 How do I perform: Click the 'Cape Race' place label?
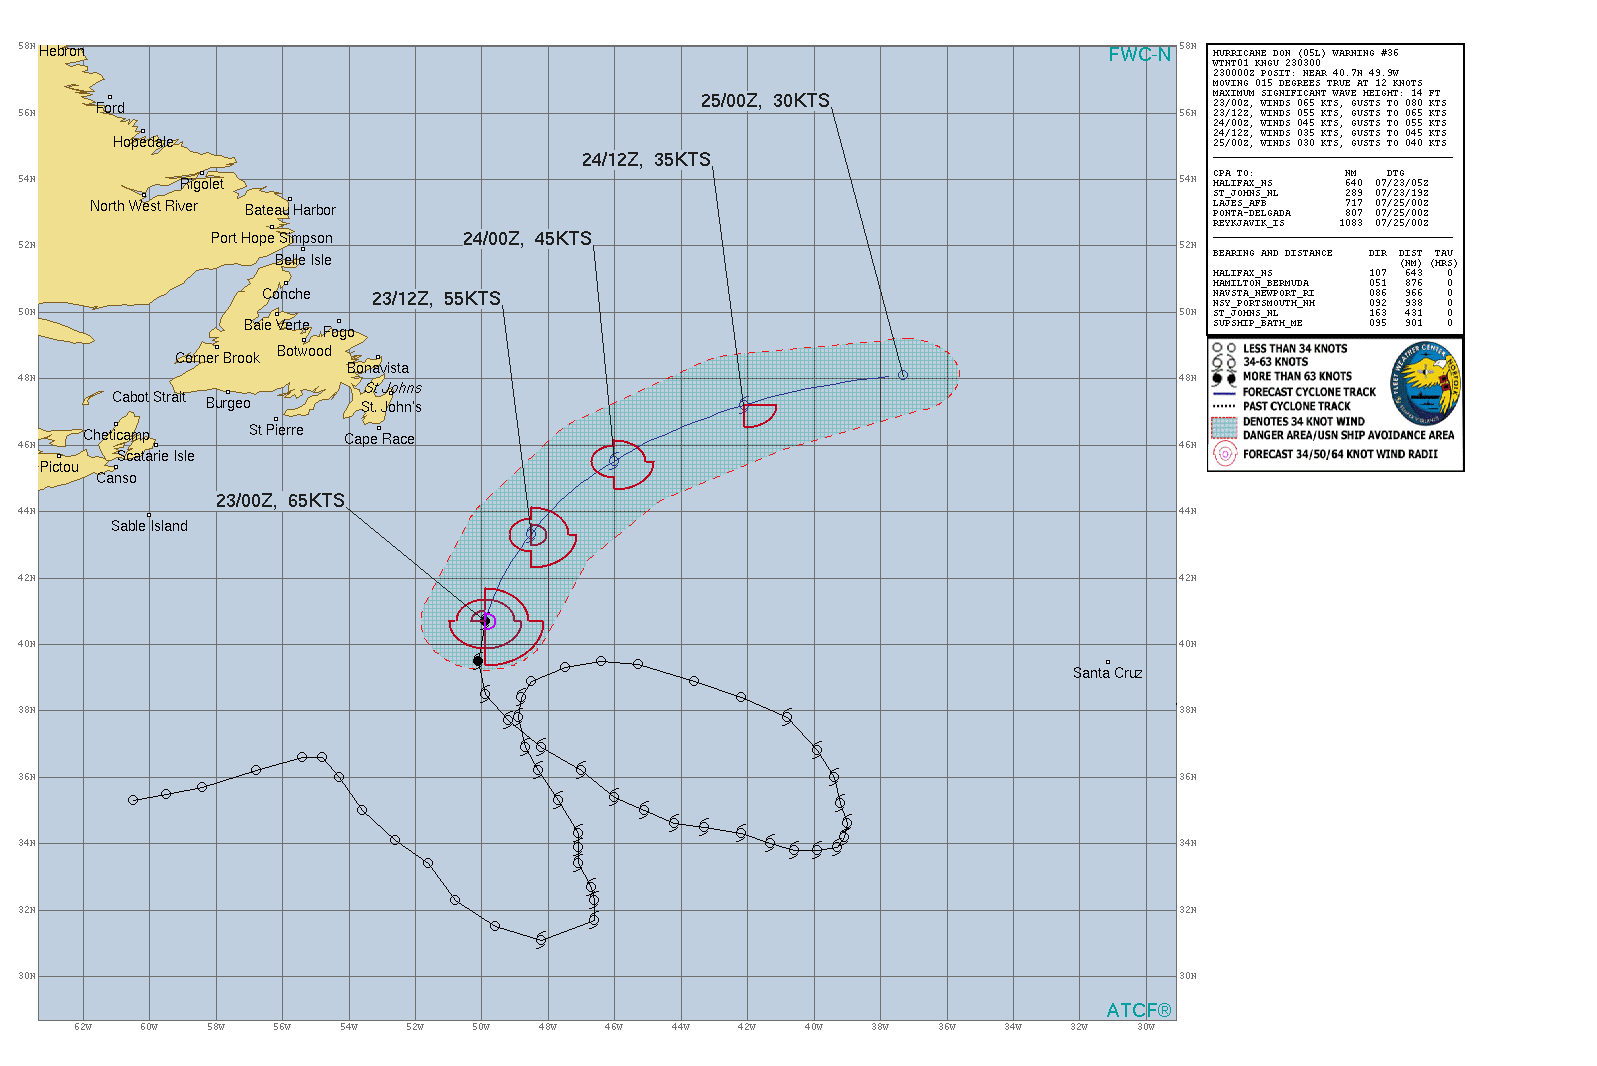pyautogui.click(x=379, y=439)
